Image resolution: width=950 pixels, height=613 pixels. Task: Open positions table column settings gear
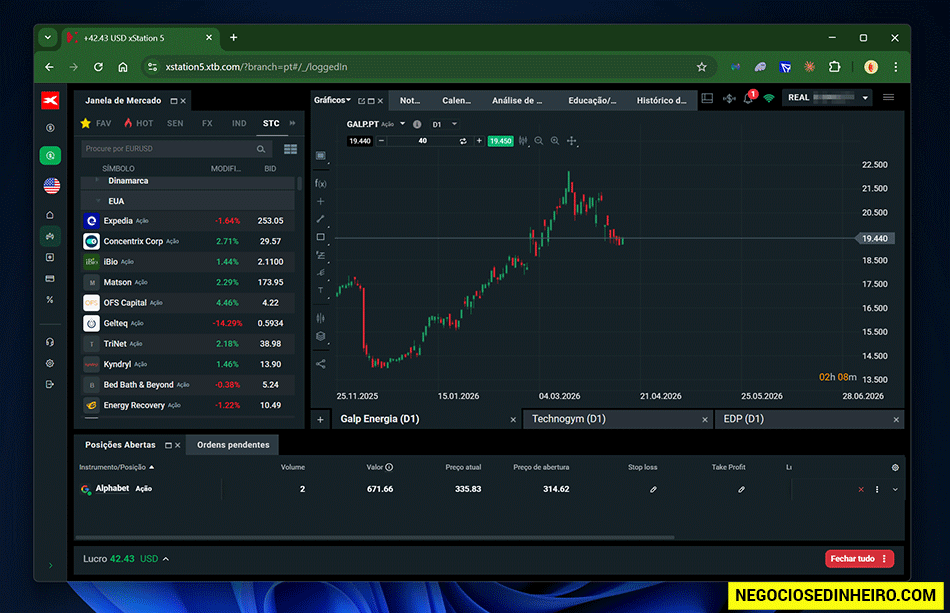[x=895, y=468]
